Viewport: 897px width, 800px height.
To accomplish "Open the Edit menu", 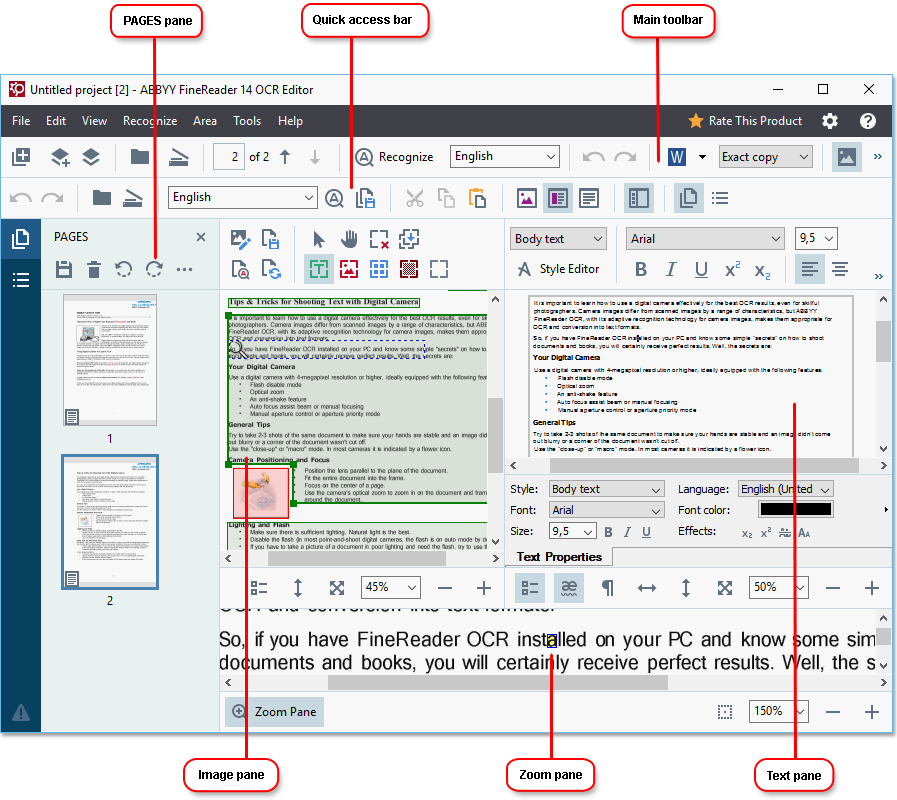I will (55, 121).
